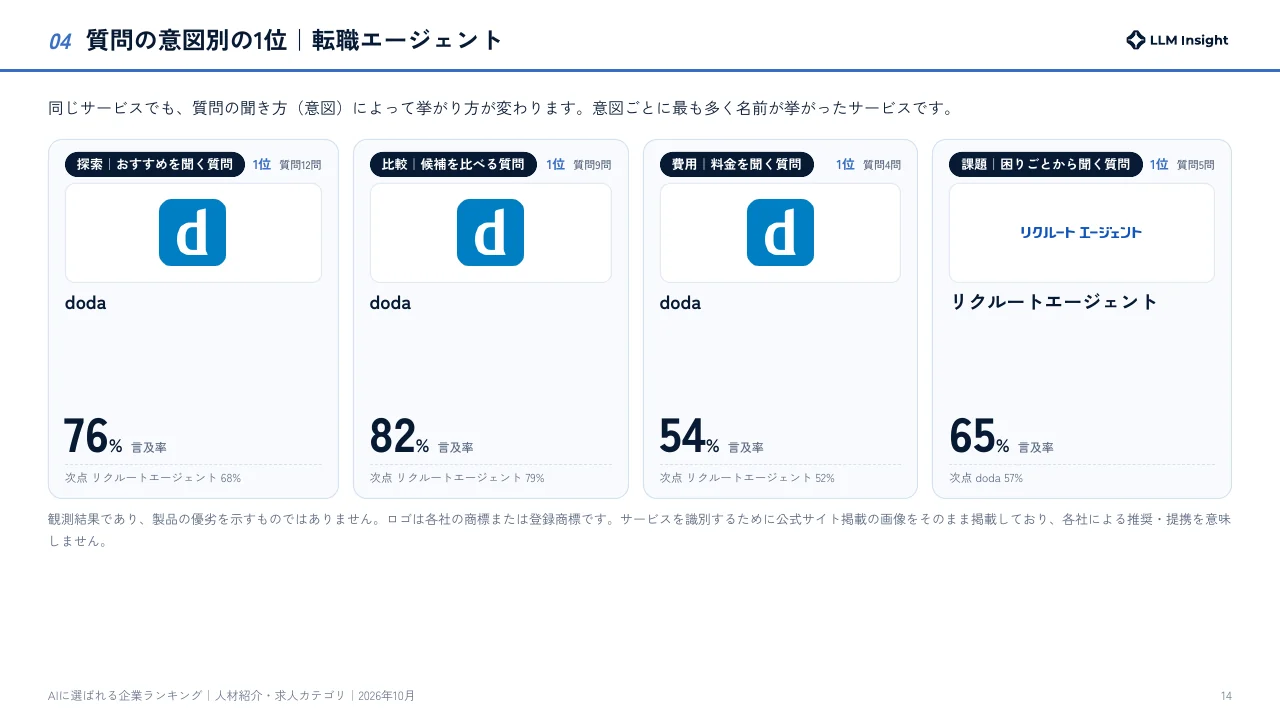Click the LLM Insight logo icon
Image resolution: width=1280 pixels, height=720 pixels.
point(1135,40)
